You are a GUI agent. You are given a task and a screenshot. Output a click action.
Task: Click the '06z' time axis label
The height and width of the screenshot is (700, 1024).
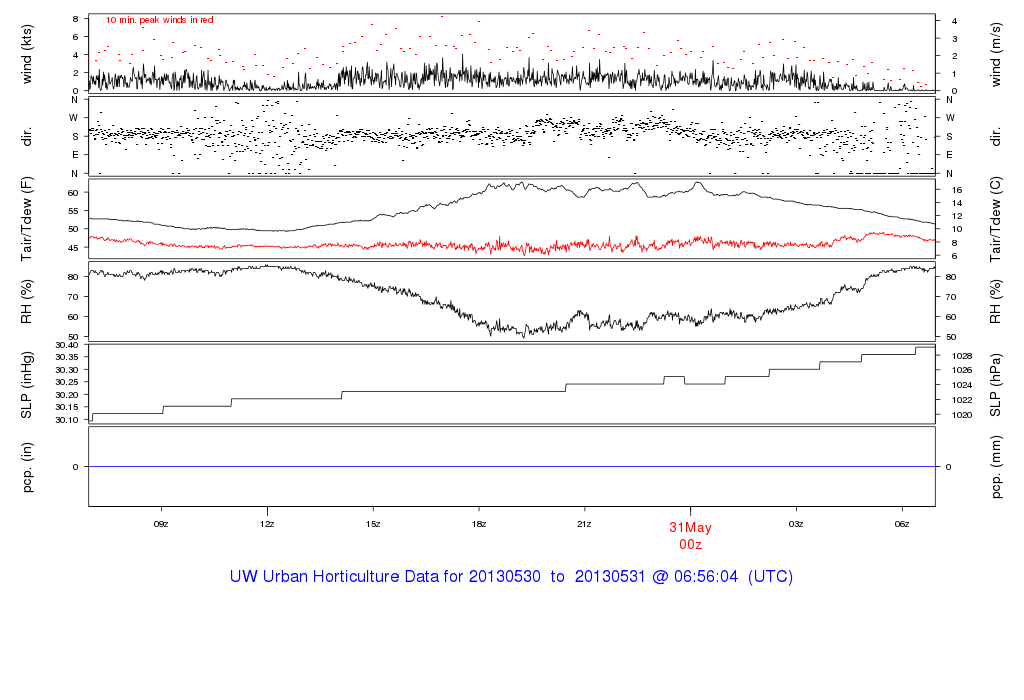(x=902, y=524)
